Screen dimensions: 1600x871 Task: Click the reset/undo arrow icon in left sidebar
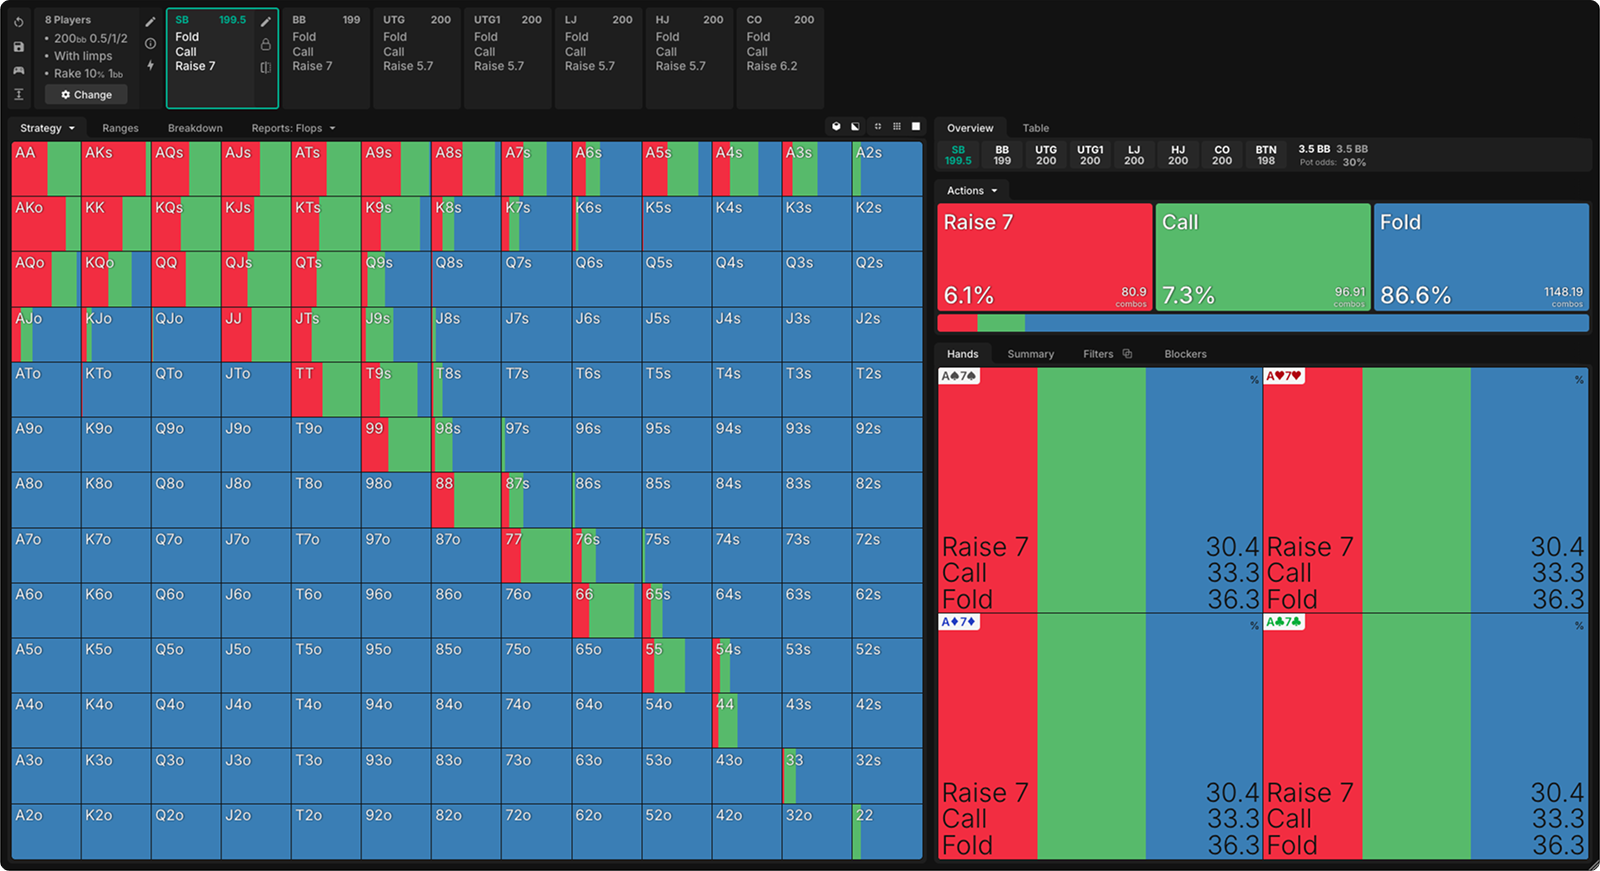pos(18,21)
